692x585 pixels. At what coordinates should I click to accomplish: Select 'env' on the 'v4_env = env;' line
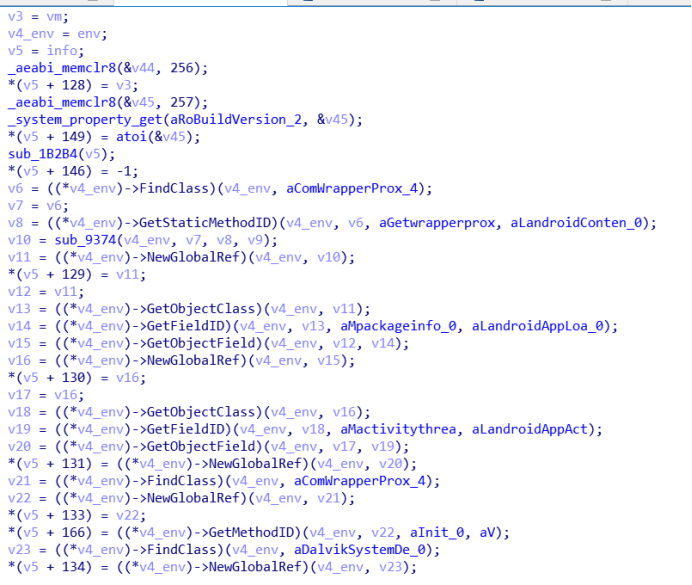pos(89,34)
